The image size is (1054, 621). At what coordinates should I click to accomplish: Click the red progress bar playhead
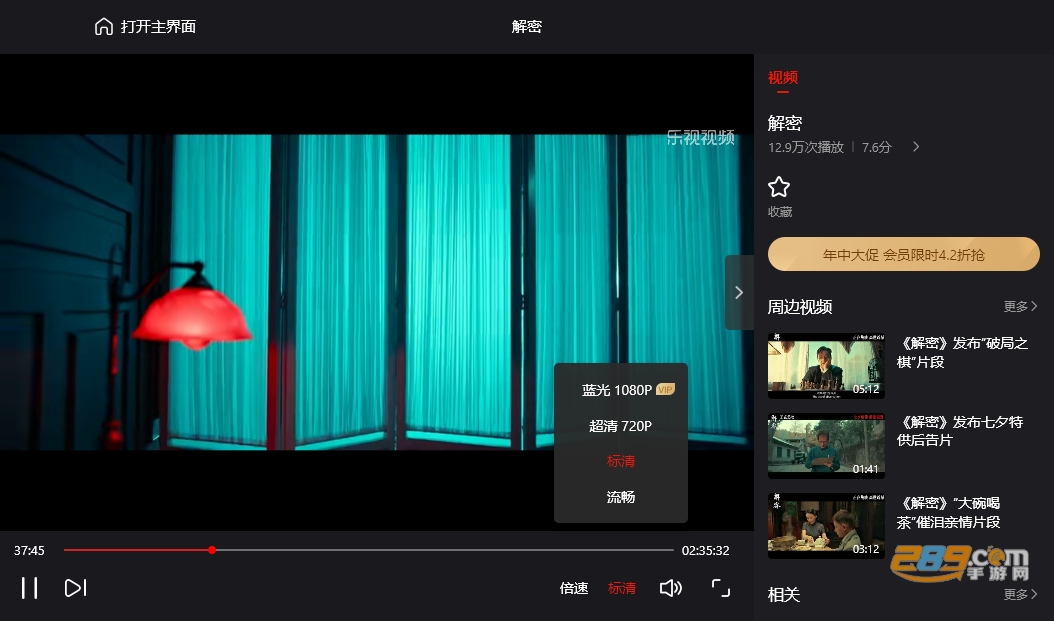(212, 550)
